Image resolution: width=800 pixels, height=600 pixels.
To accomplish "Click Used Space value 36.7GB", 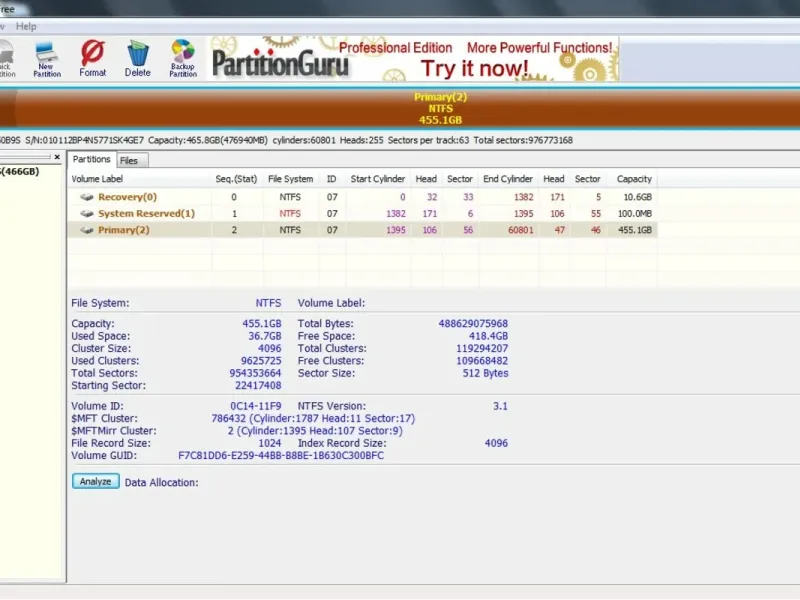I will 265,336.
